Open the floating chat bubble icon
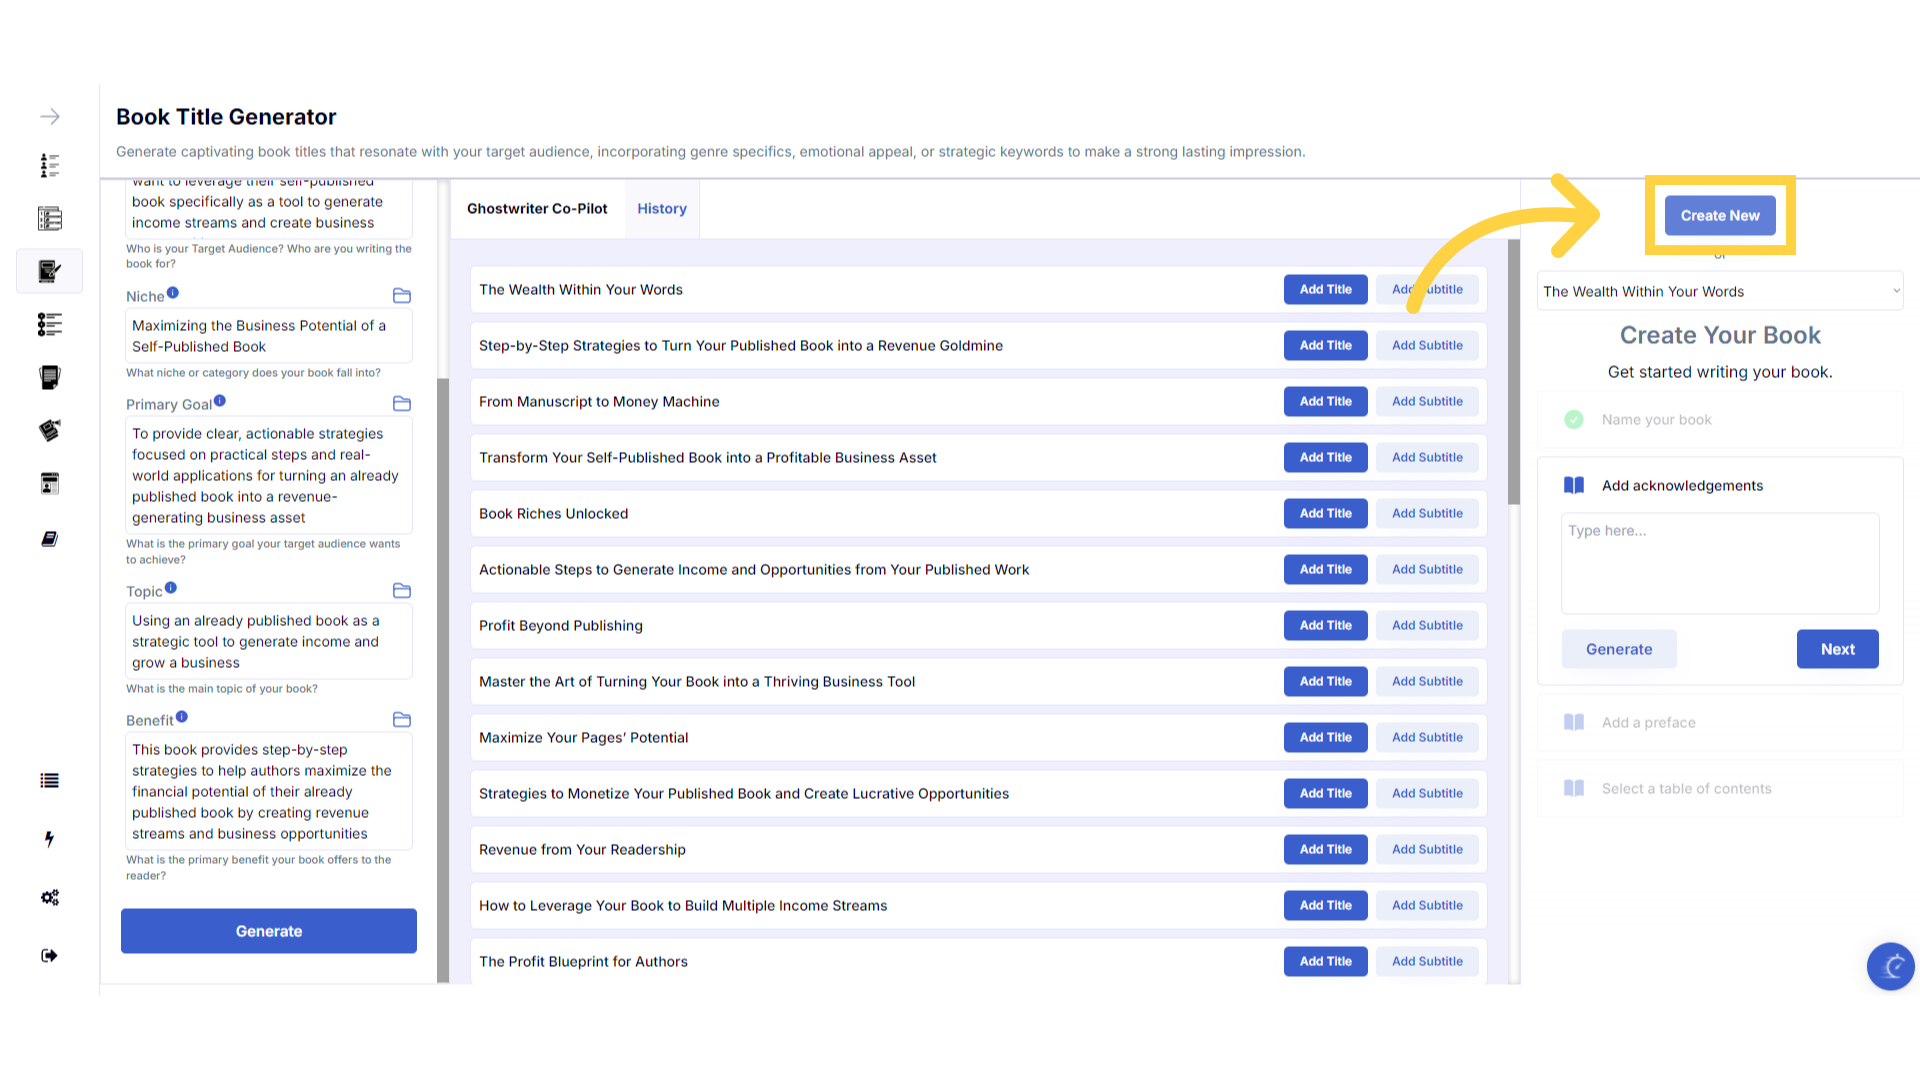Image resolution: width=1920 pixels, height=1080 pixels. pyautogui.click(x=1890, y=966)
